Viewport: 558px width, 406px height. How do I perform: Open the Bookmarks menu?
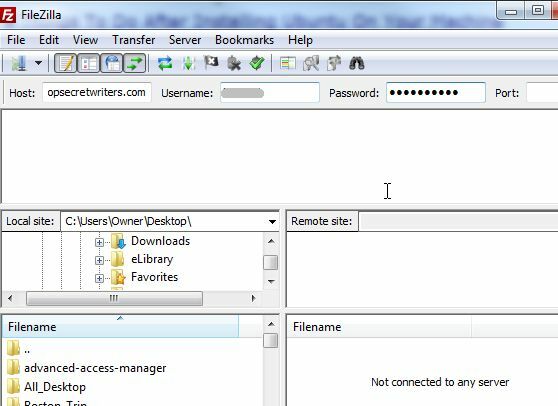[x=244, y=40]
